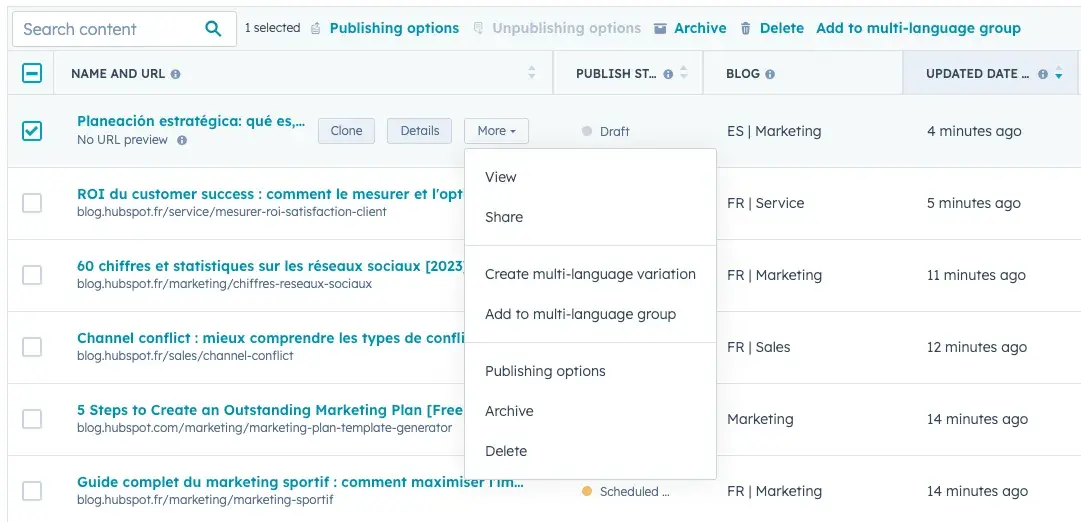Toggle the select-all header checkbox

pyautogui.click(x=32, y=73)
